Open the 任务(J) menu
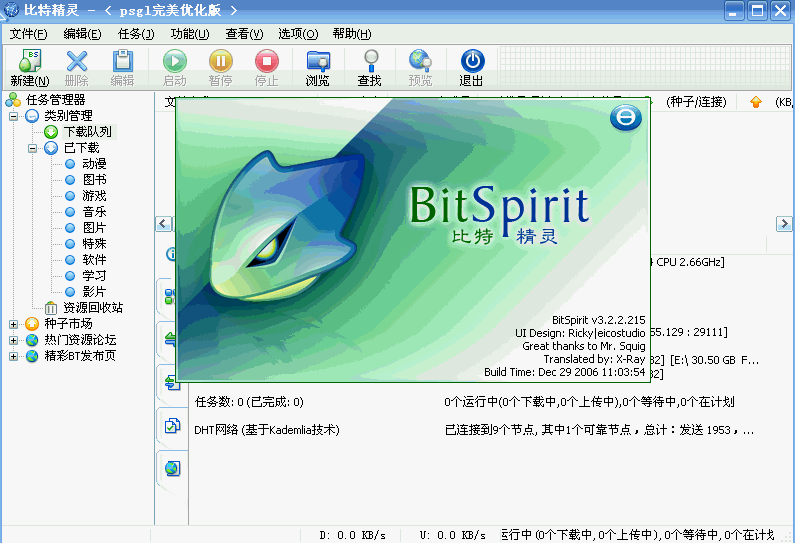The height and width of the screenshot is (543, 795). [x=136, y=34]
